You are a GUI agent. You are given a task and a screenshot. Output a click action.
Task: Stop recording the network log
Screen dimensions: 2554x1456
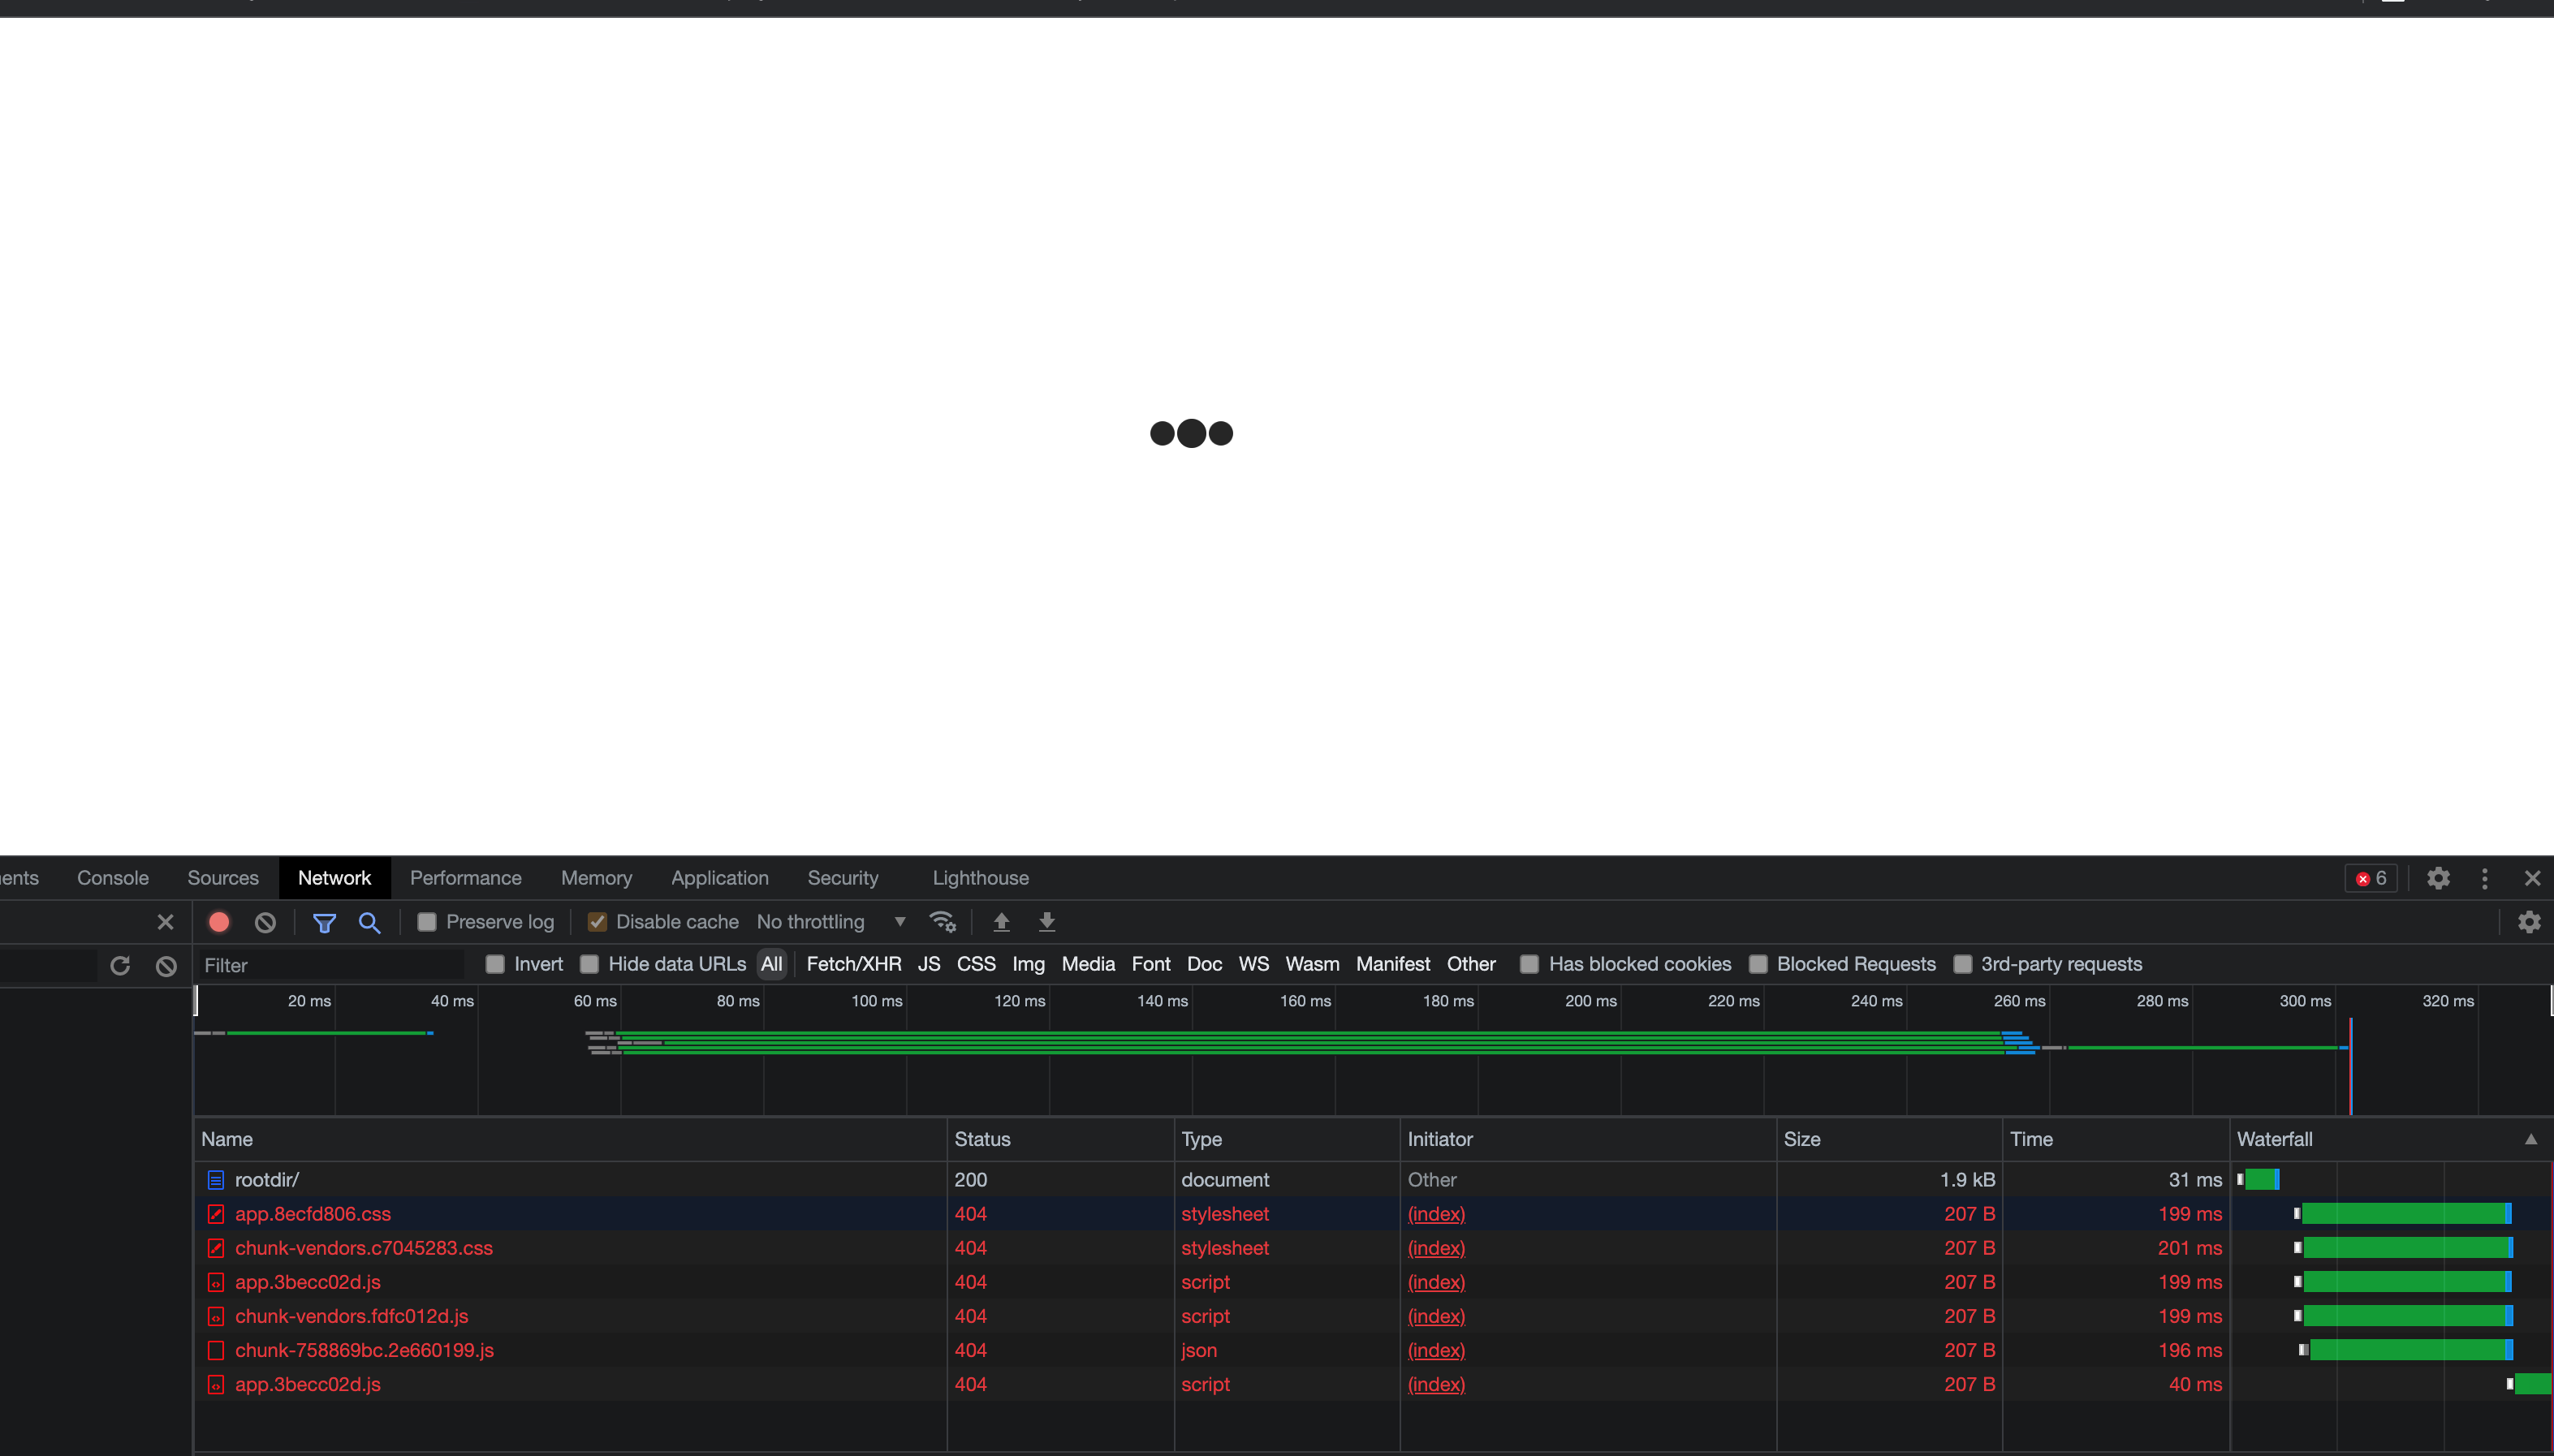pyautogui.click(x=218, y=921)
